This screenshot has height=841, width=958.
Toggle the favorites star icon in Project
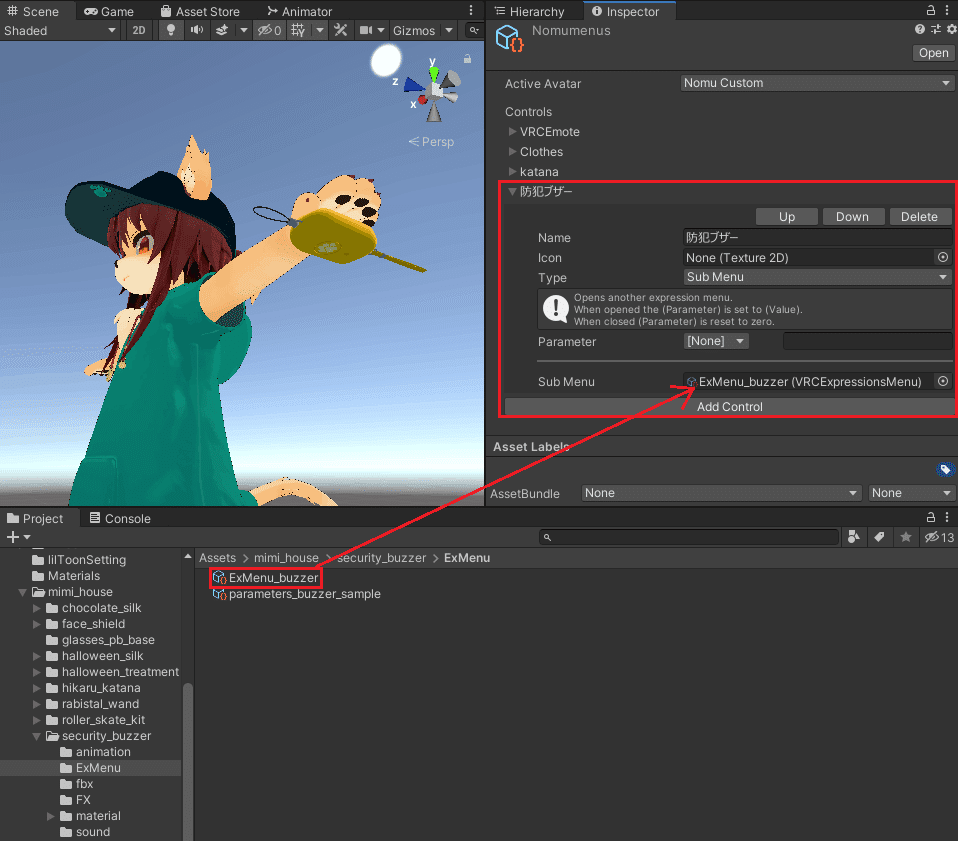(x=905, y=537)
